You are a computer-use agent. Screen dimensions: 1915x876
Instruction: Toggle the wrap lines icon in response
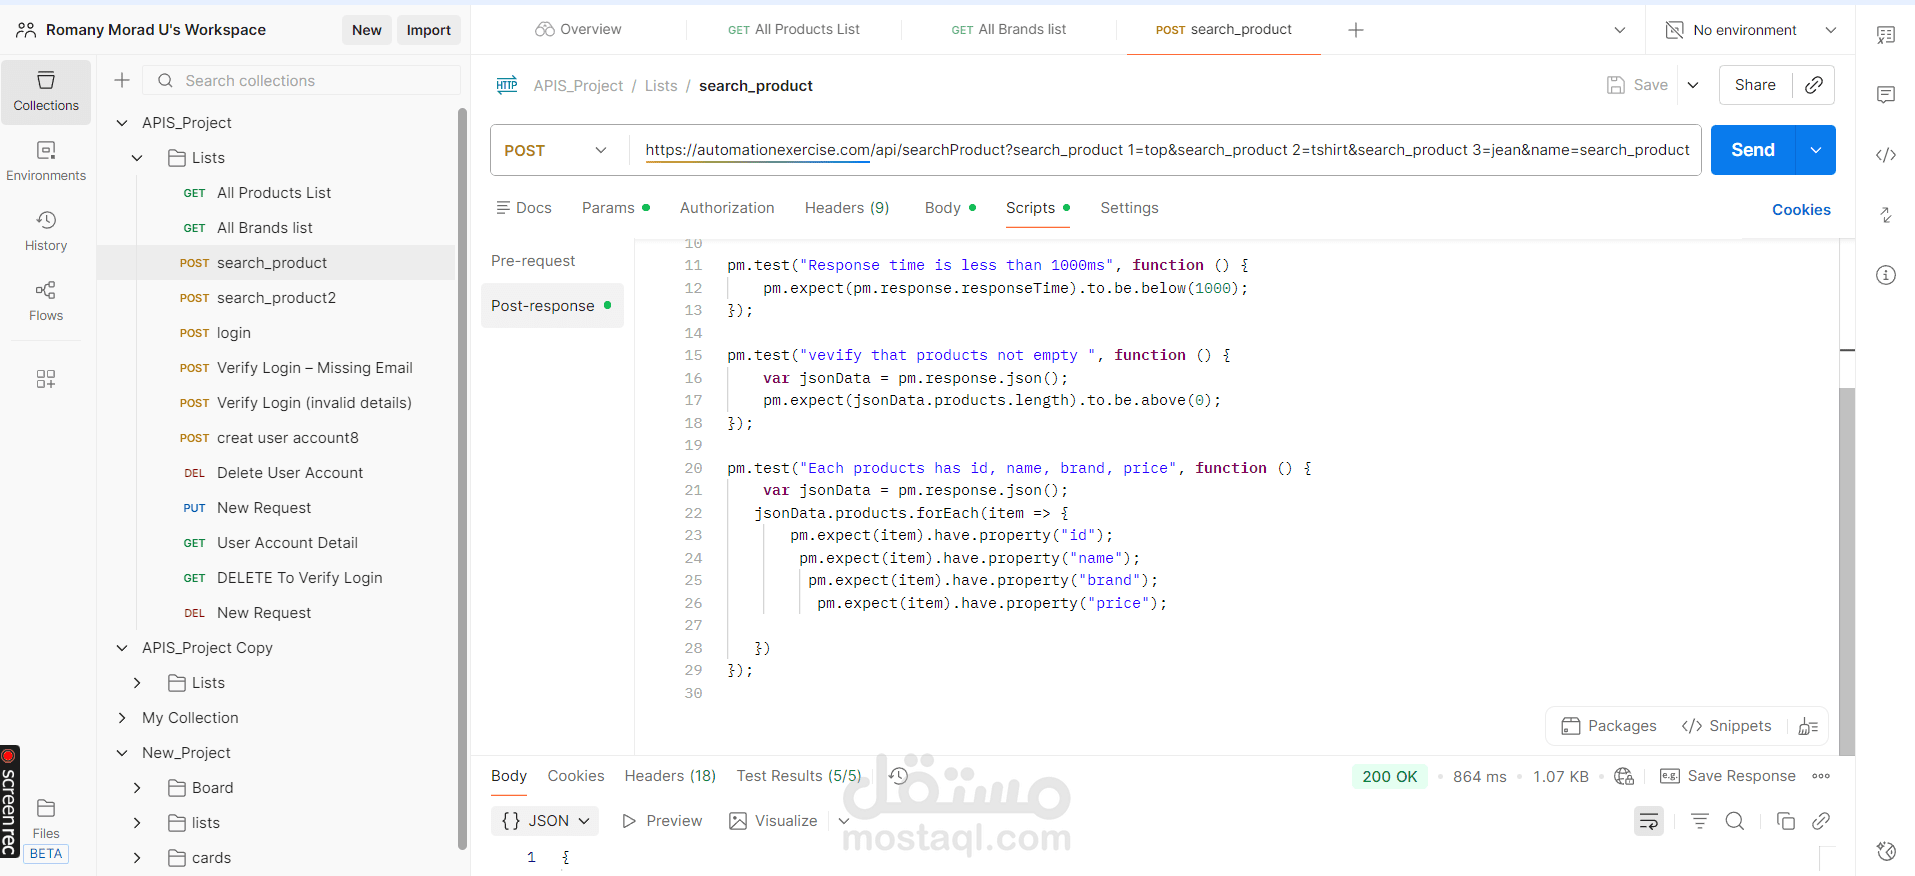pyautogui.click(x=1649, y=821)
